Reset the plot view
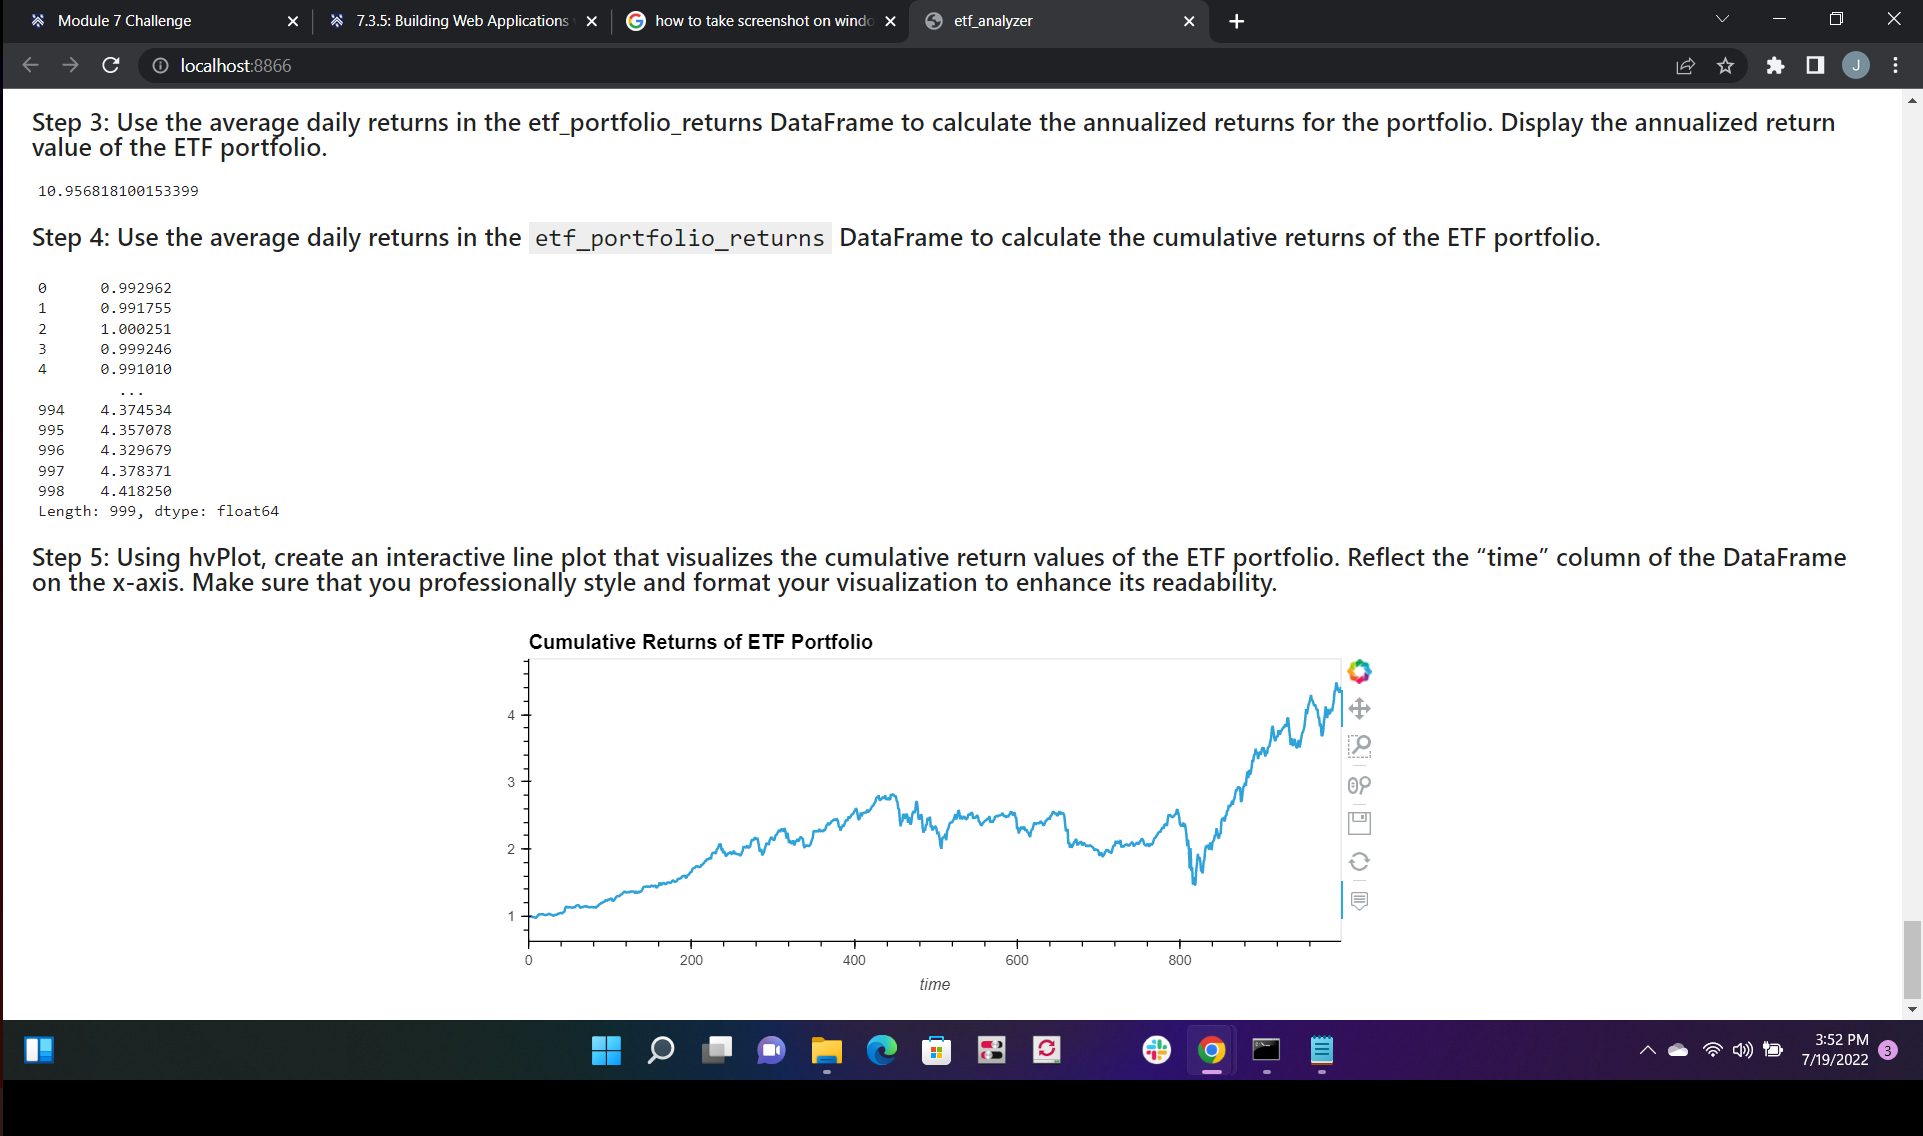Screen dimensions: 1923x1136 (1359, 861)
